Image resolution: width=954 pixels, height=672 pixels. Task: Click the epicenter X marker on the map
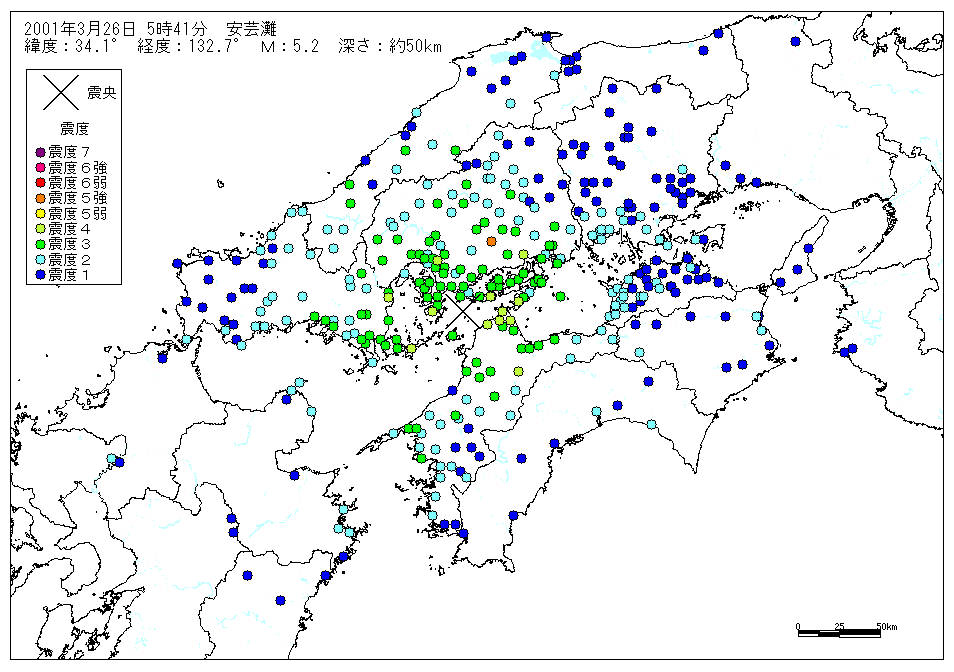(462, 310)
